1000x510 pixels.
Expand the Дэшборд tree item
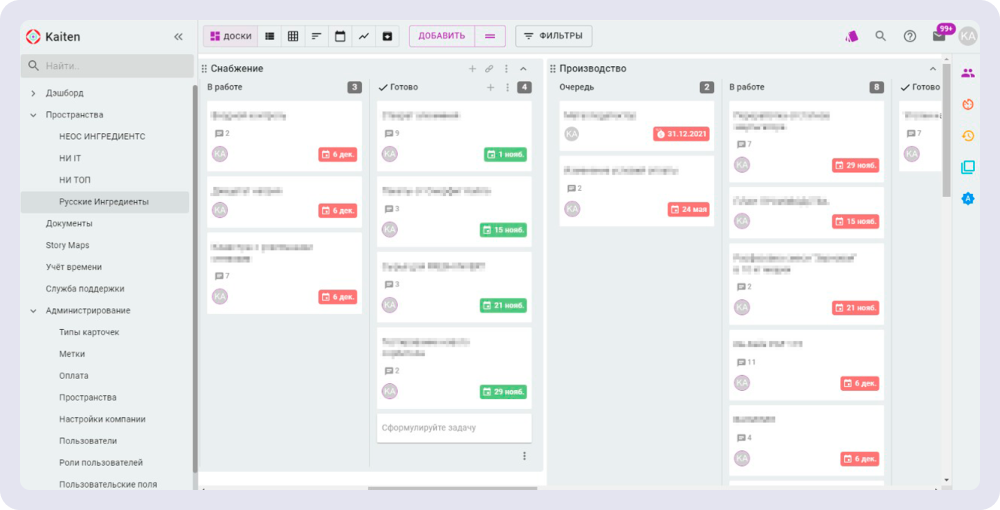click(33, 93)
